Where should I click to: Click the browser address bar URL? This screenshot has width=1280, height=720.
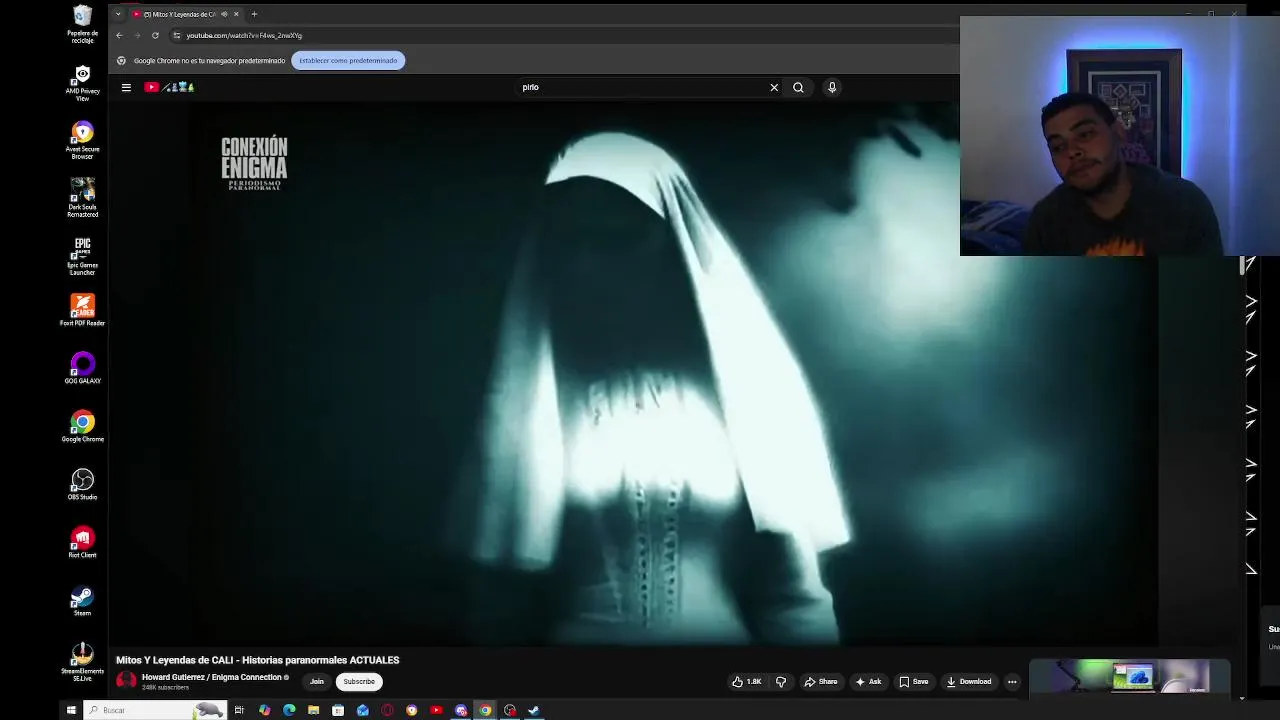pyautogui.click(x=244, y=36)
